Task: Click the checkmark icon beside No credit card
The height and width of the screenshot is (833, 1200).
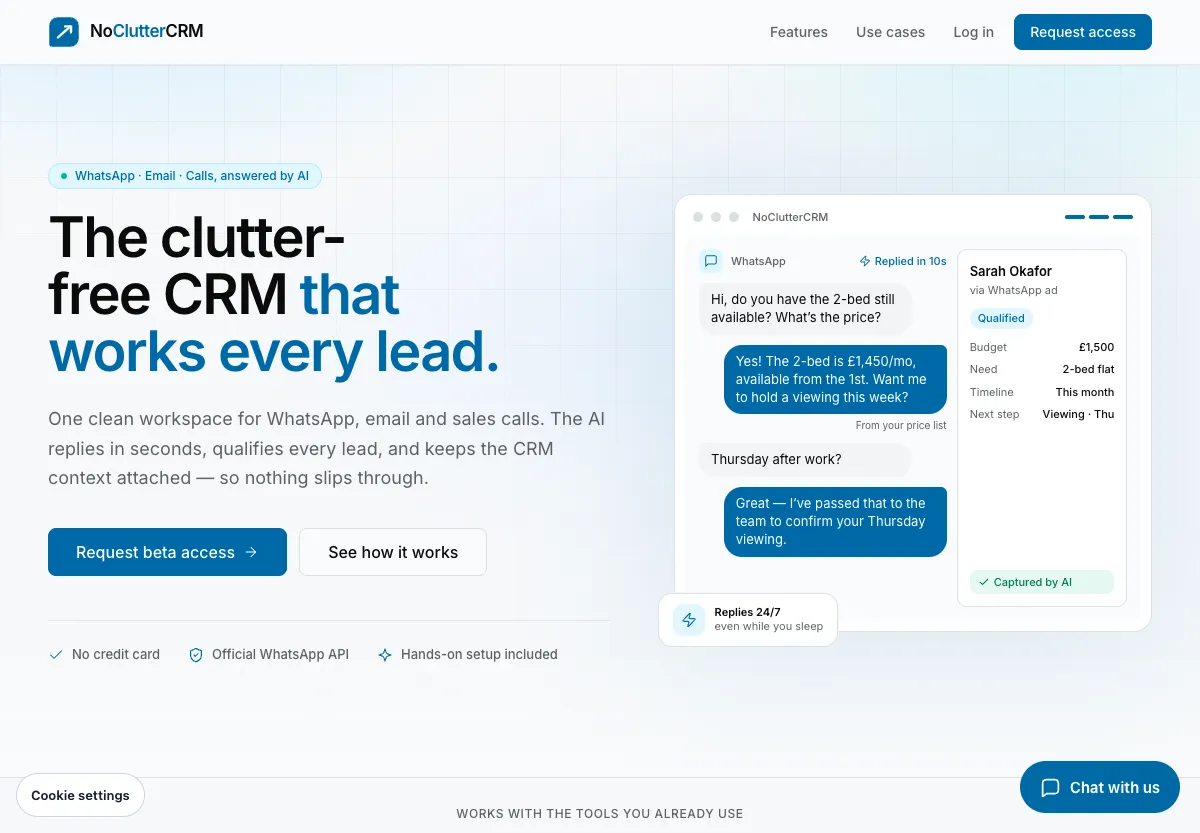Action: [56, 655]
